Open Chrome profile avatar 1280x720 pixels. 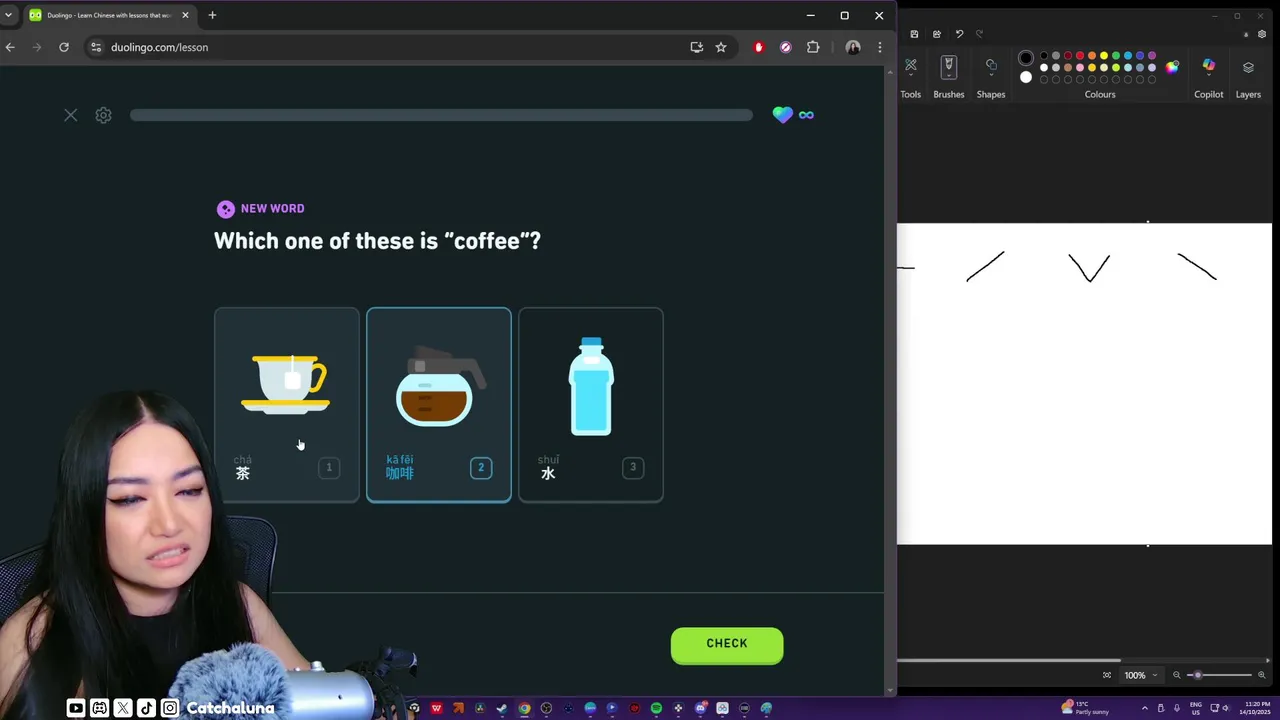(853, 47)
